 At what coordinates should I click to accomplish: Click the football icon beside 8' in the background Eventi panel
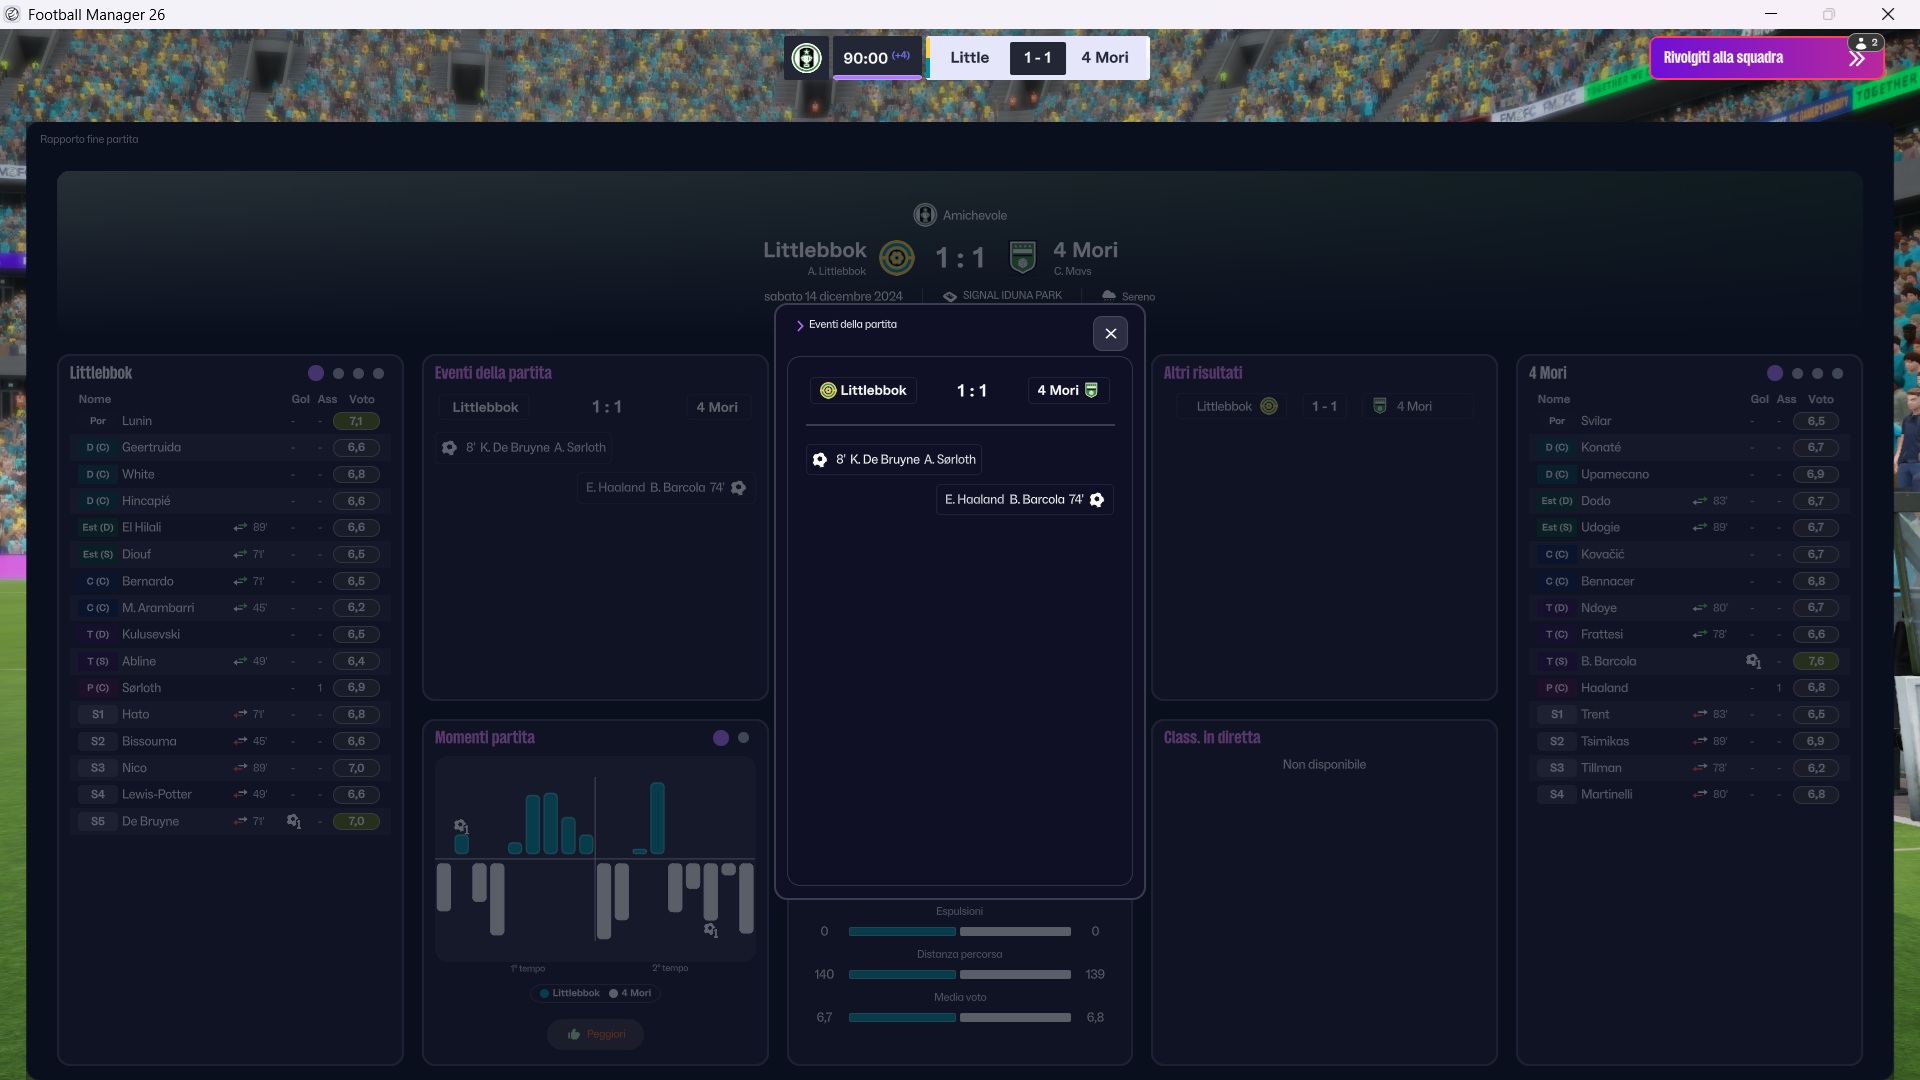(450, 448)
